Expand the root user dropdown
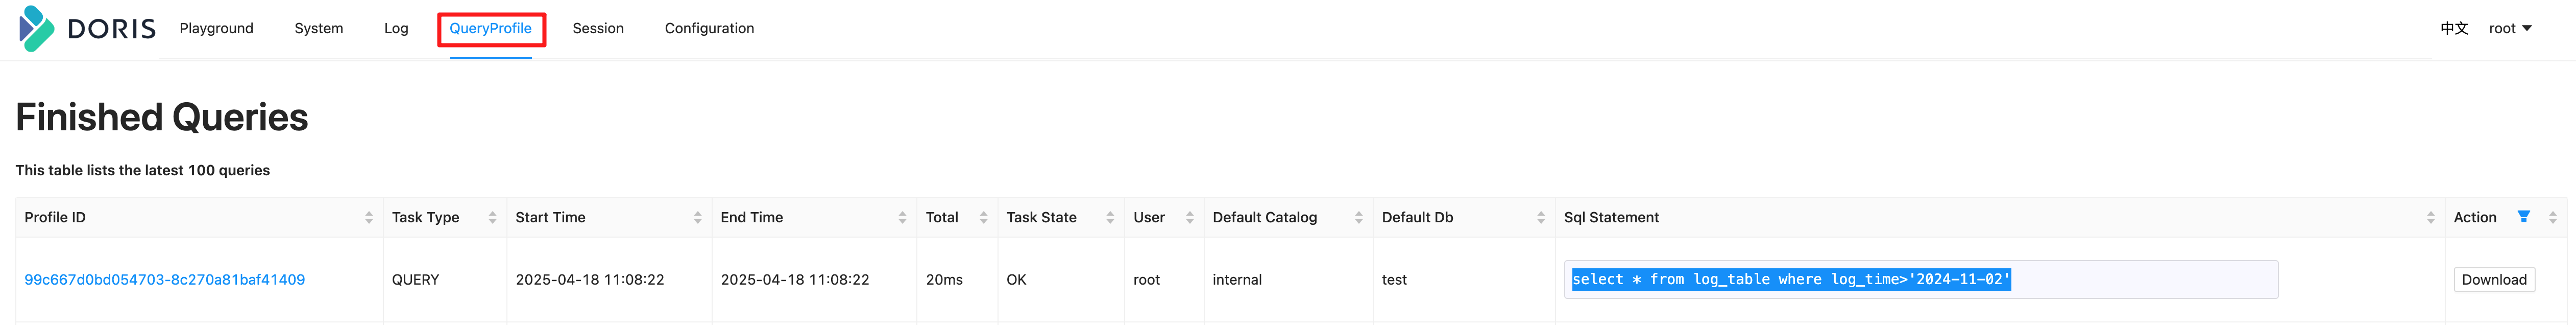The width and height of the screenshot is (2576, 325). [2510, 28]
